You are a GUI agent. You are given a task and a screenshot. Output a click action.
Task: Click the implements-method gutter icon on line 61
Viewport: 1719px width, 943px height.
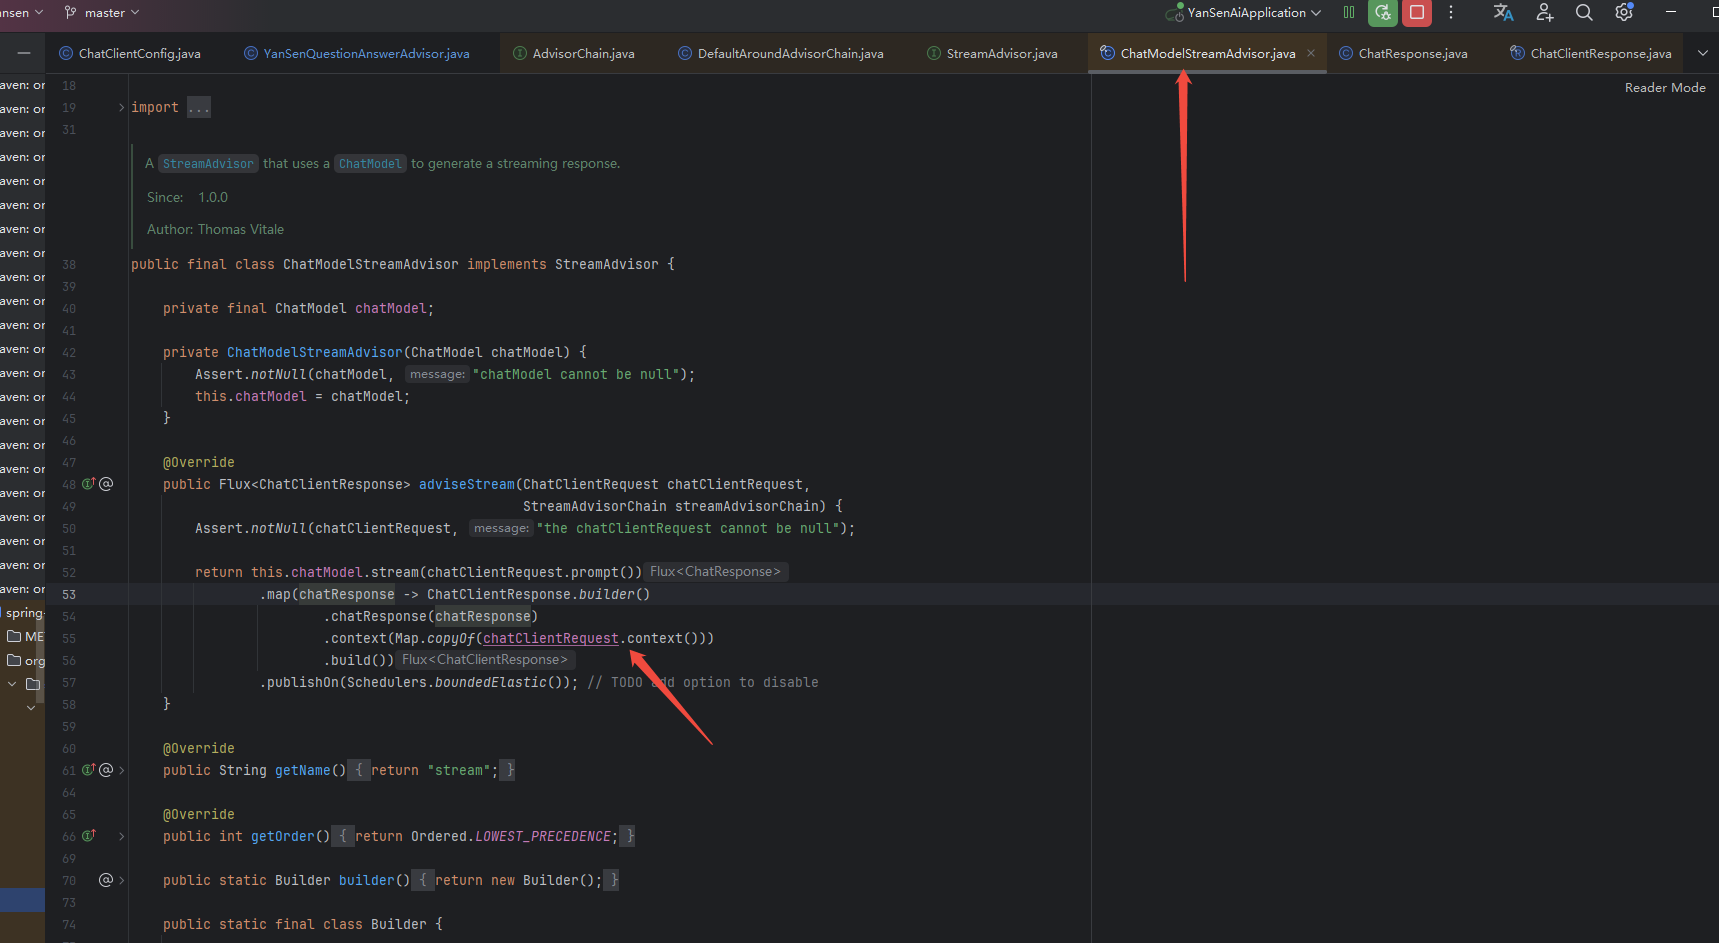point(88,770)
